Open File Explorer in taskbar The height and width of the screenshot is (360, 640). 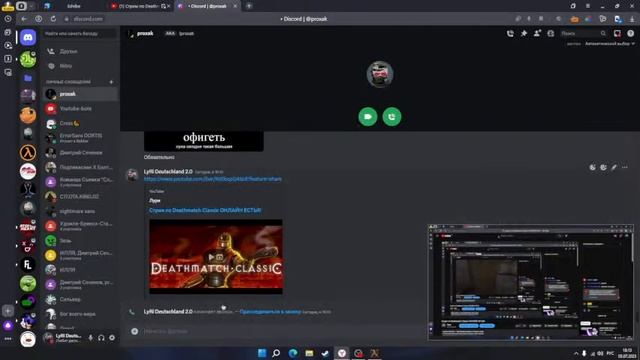[x=309, y=353]
